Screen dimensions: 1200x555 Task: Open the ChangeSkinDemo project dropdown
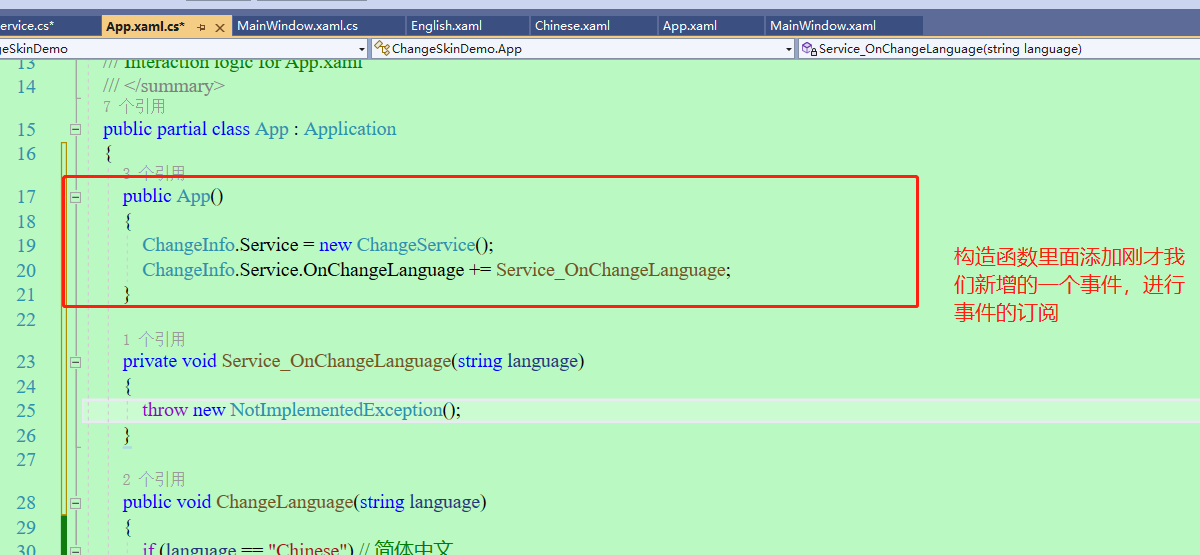pos(361,48)
